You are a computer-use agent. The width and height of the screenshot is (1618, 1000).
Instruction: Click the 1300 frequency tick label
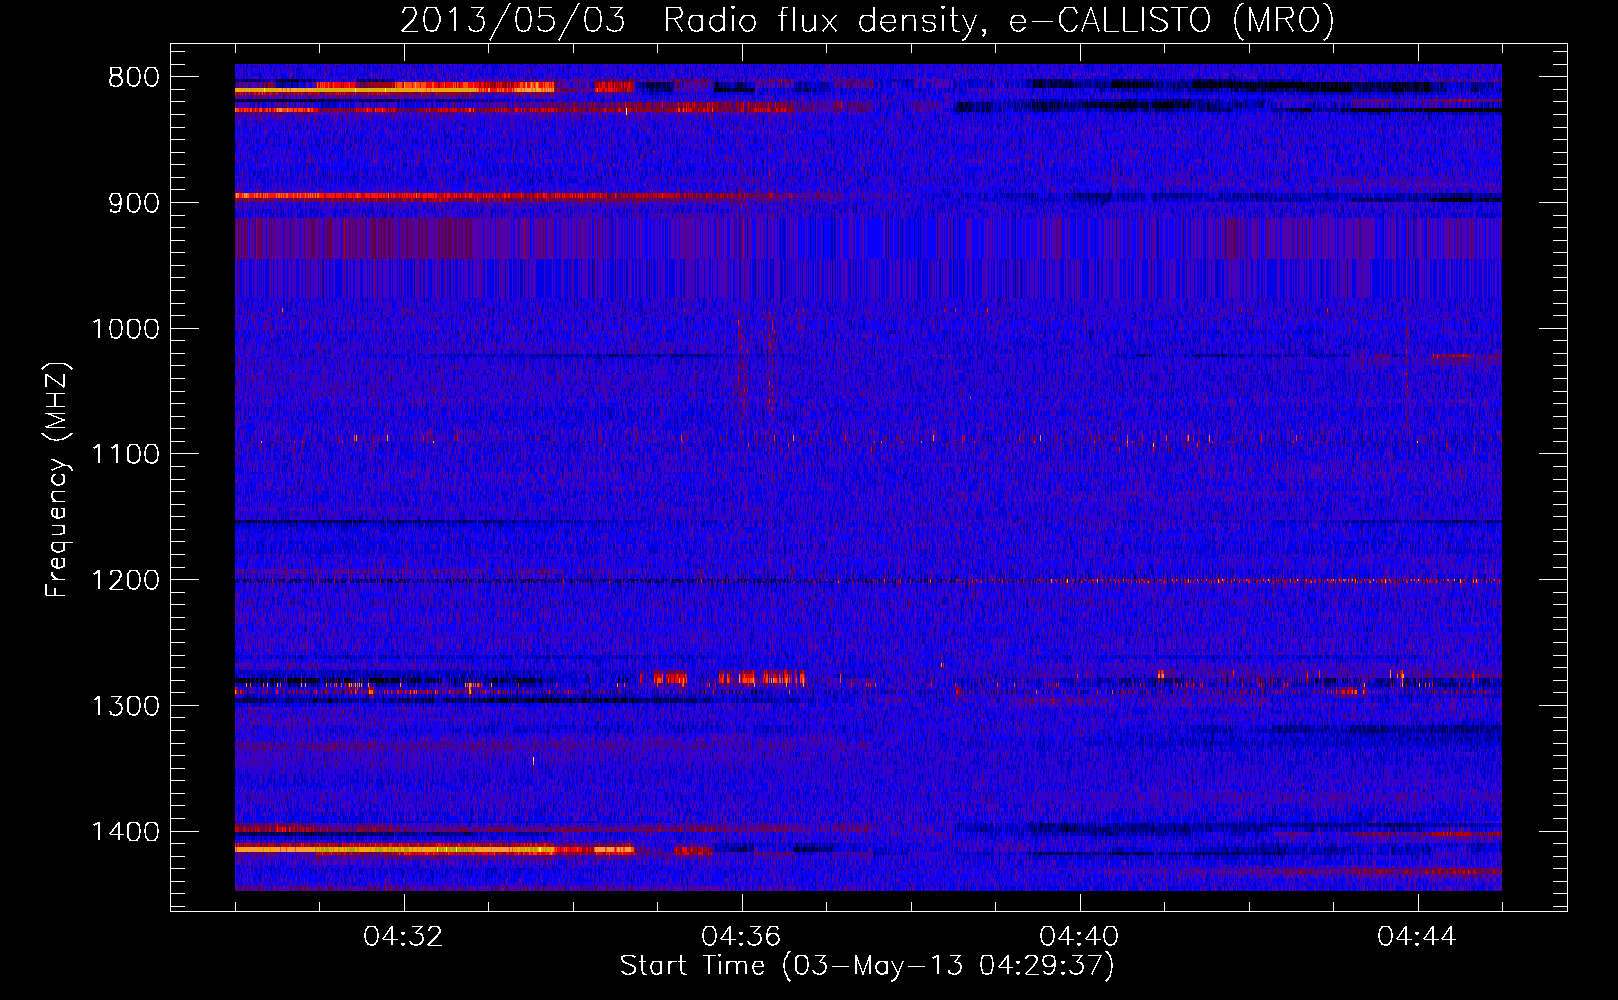[x=125, y=706]
